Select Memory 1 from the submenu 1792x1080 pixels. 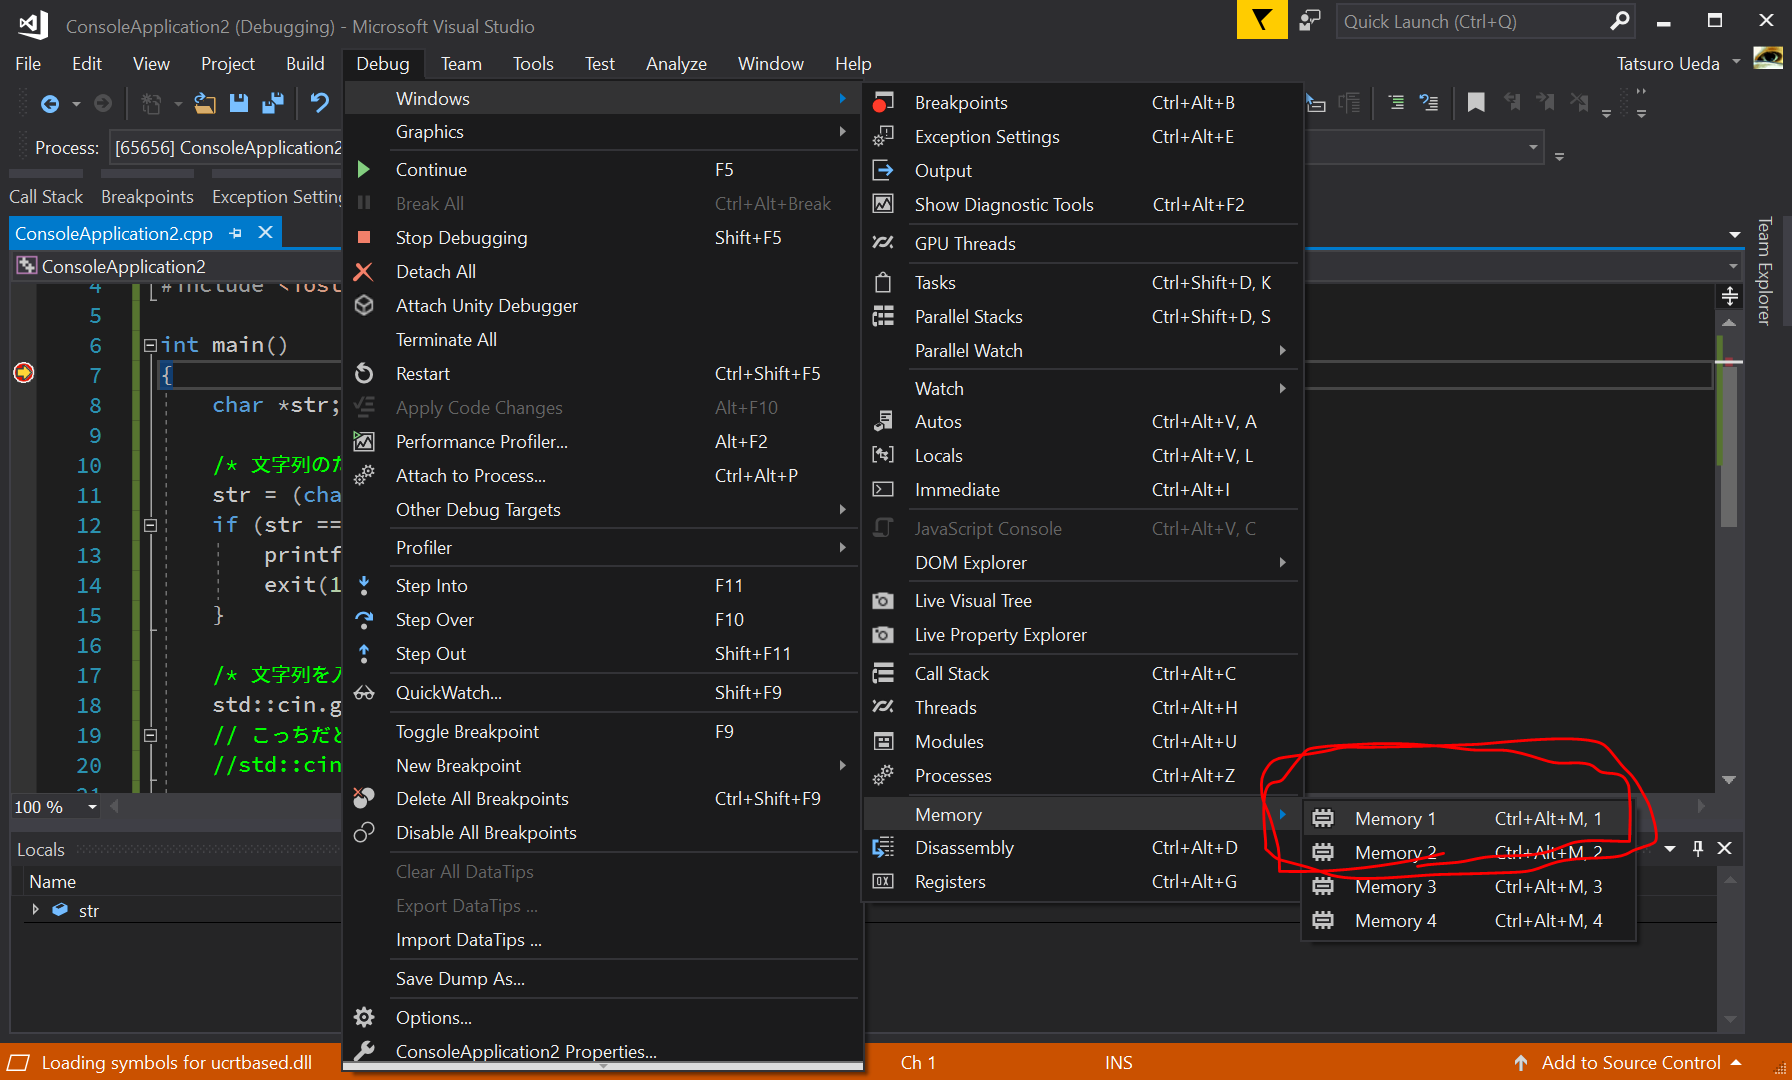coord(1468,819)
